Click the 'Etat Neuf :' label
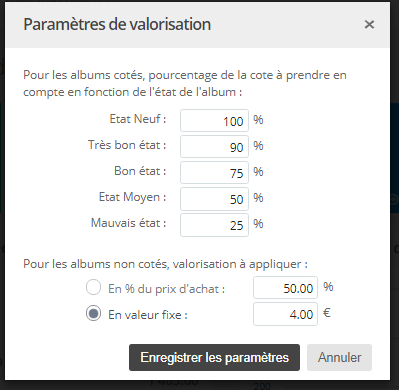This screenshot has width=399, height=390. [138, 119]
